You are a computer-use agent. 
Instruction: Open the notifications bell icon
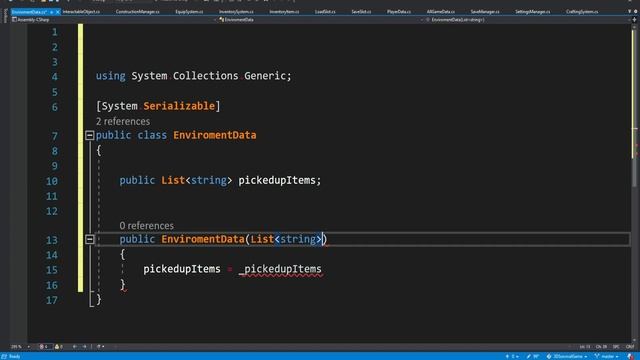pos(630,356)
